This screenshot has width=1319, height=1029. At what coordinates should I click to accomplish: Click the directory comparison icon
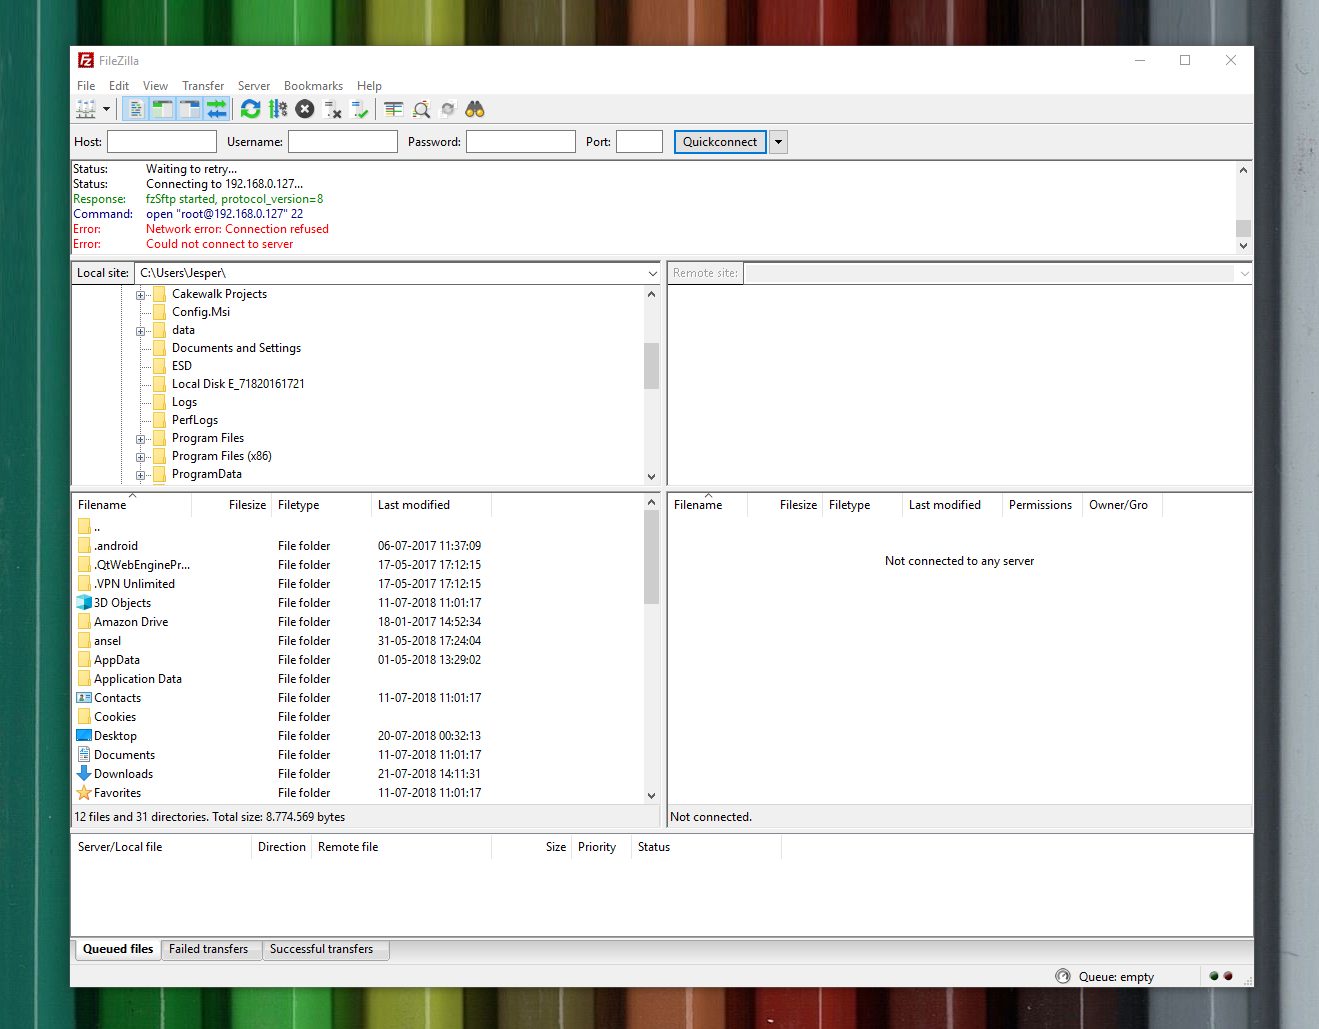394,109
